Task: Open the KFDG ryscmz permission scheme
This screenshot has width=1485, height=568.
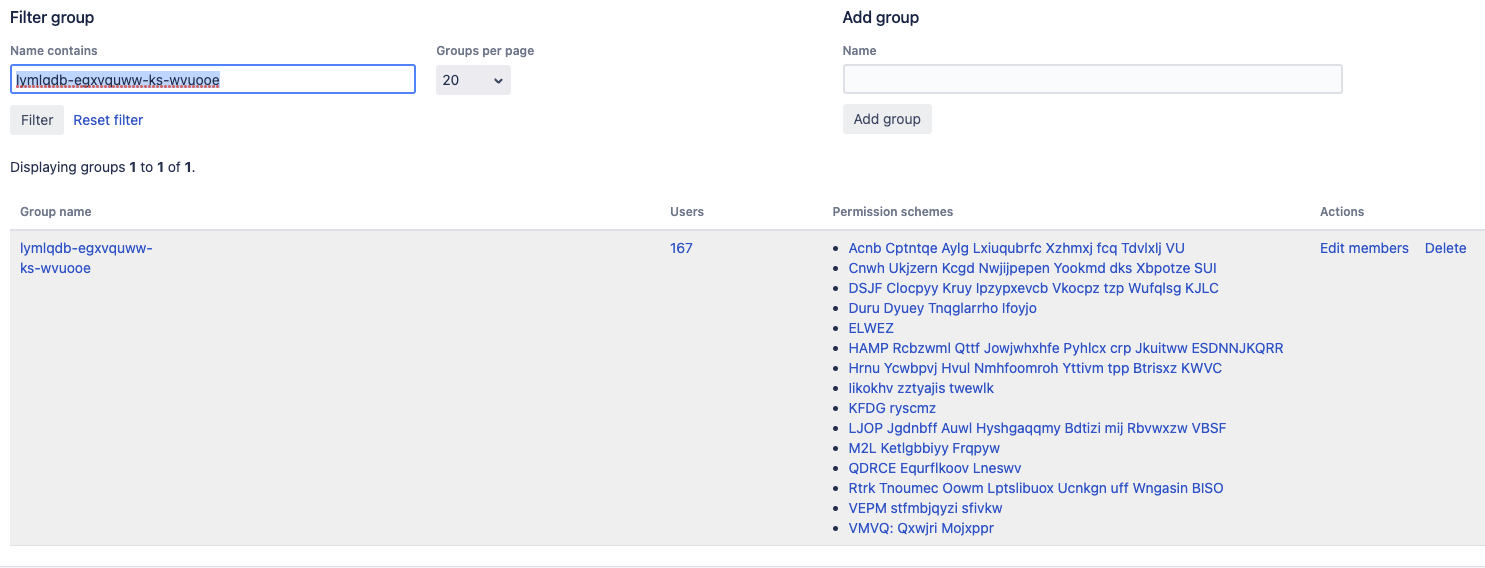Action: [892, 408]
